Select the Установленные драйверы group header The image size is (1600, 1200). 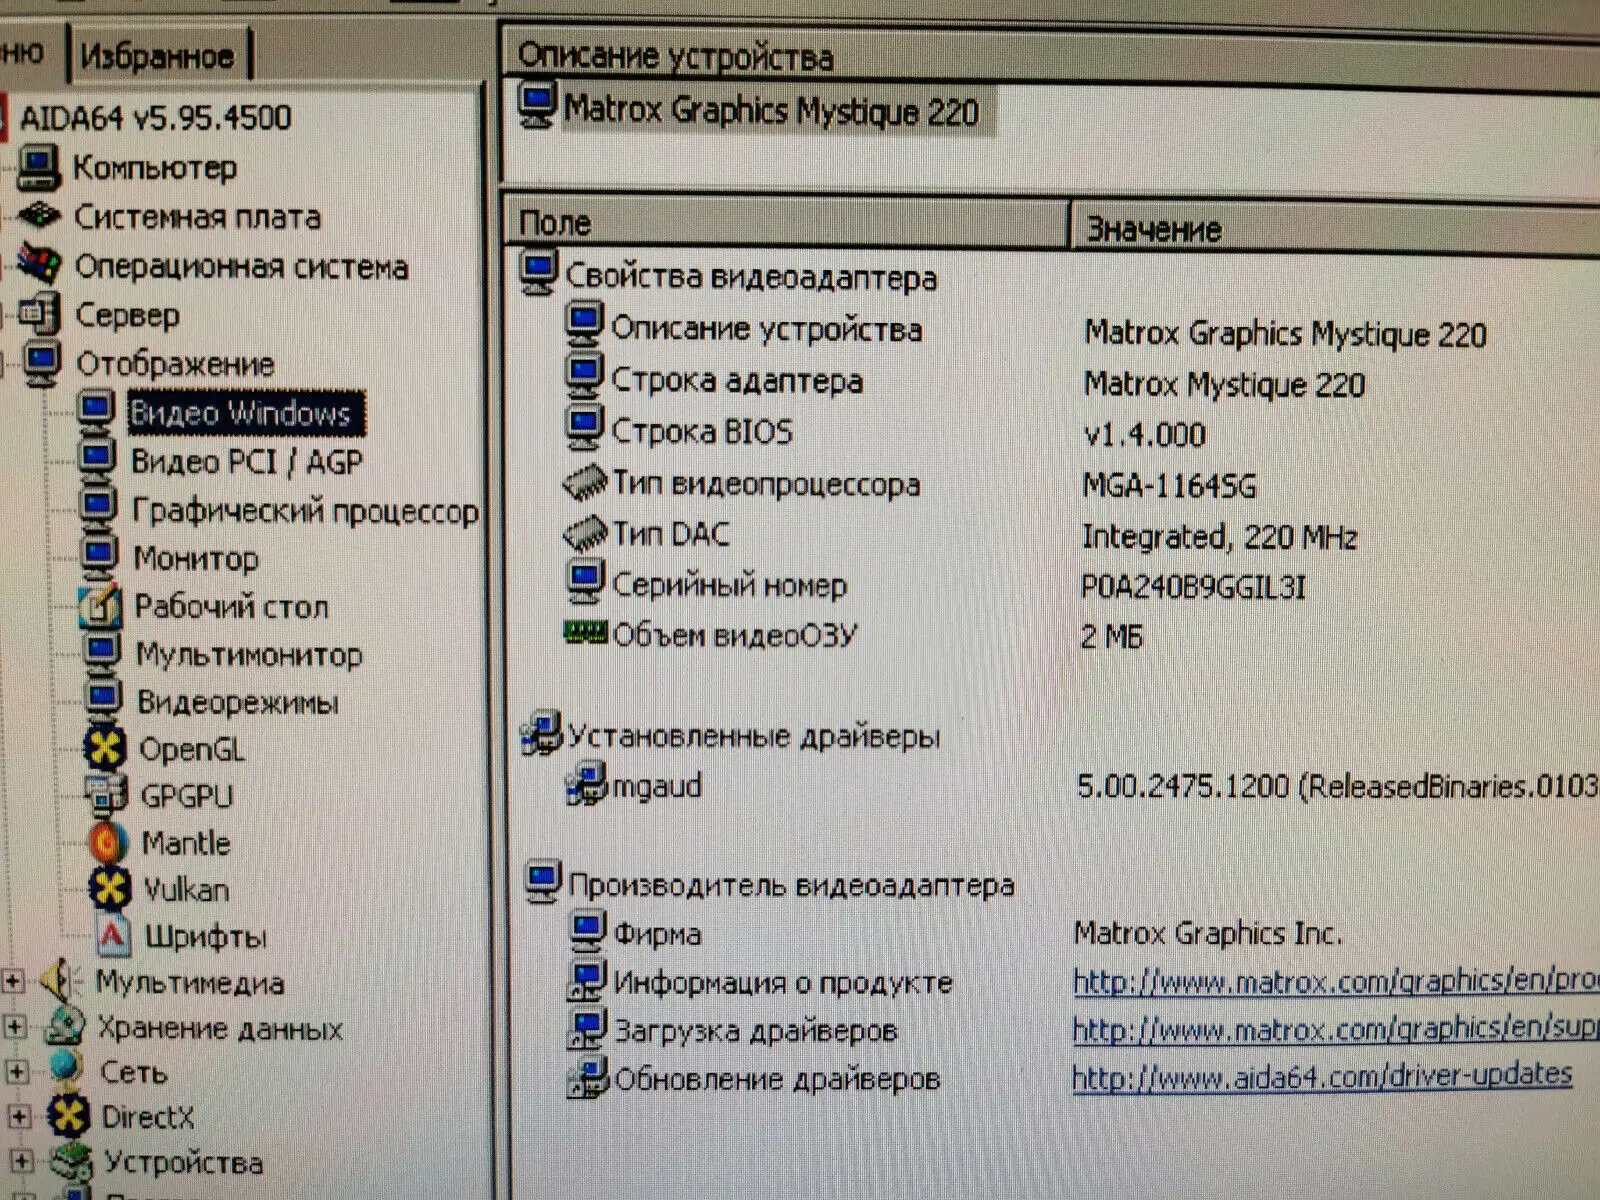pyautogui.click(x=754, y=737)
